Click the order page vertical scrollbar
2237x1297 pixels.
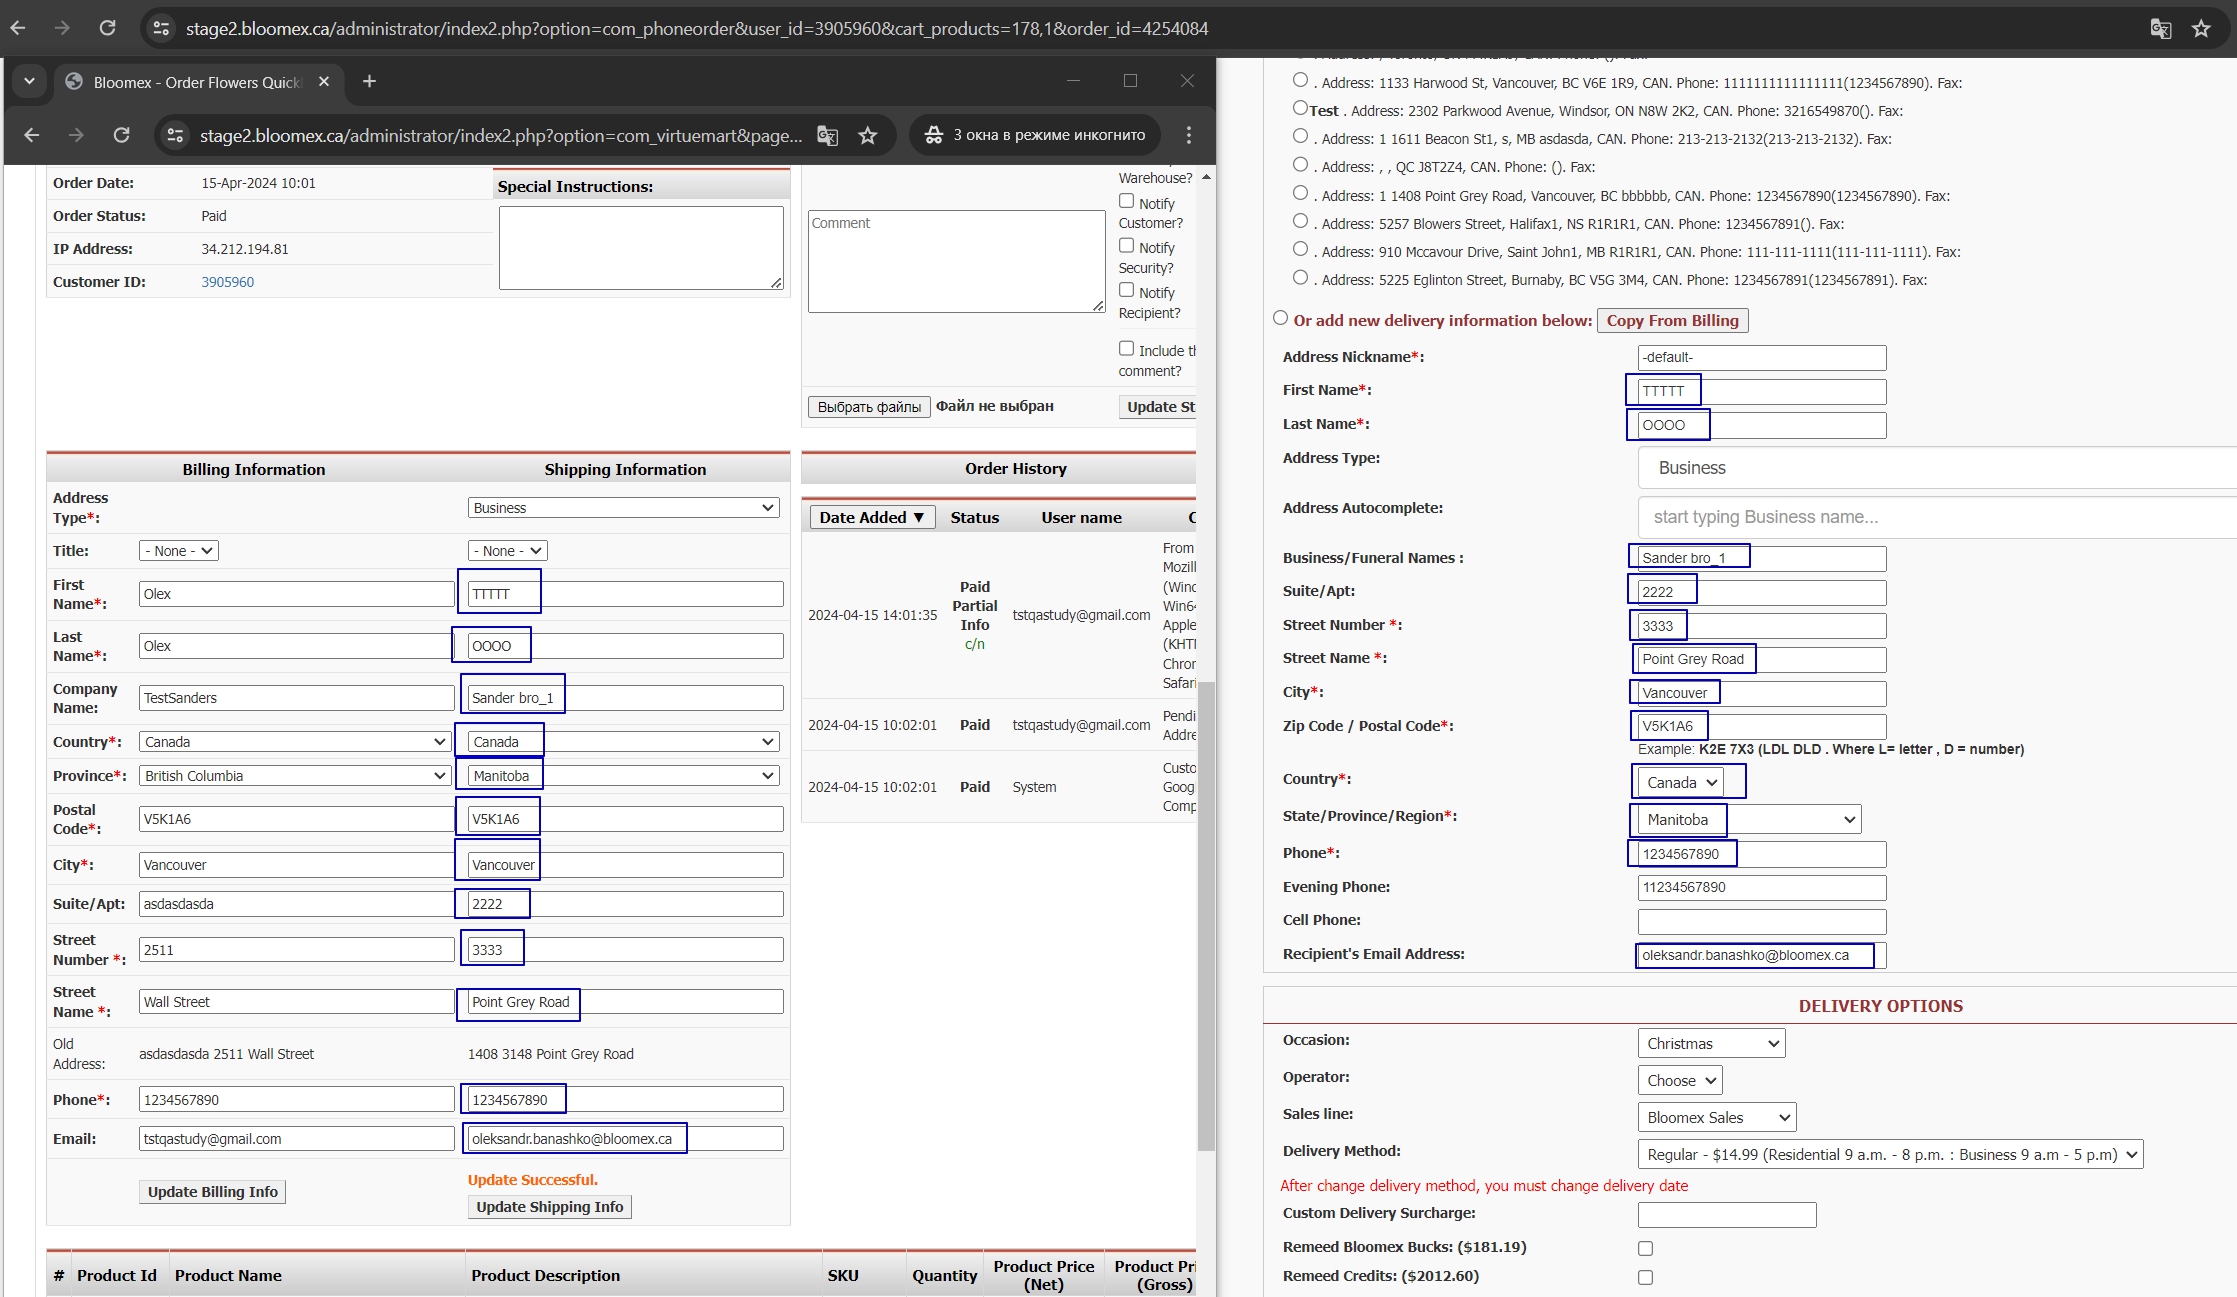(x=1206, y=915)
